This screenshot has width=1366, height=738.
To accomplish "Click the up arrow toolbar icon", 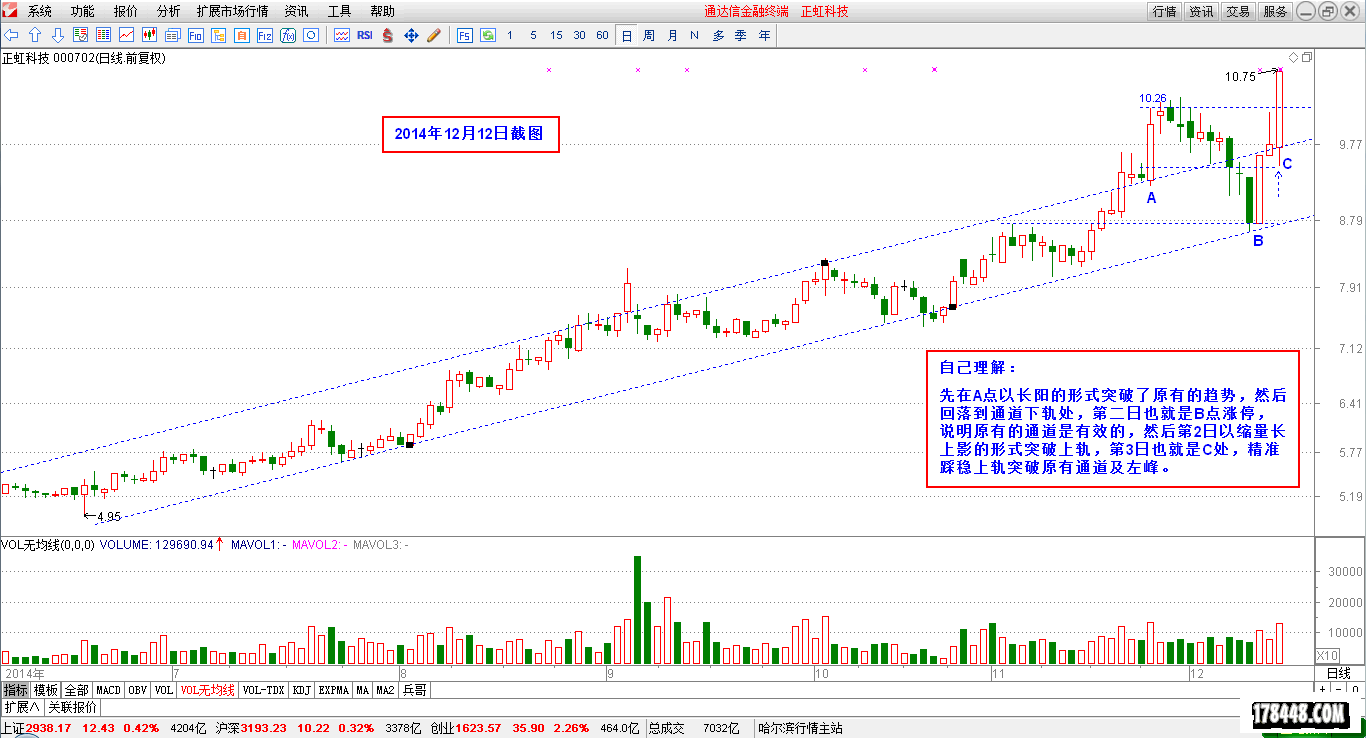I will (35, 35).
